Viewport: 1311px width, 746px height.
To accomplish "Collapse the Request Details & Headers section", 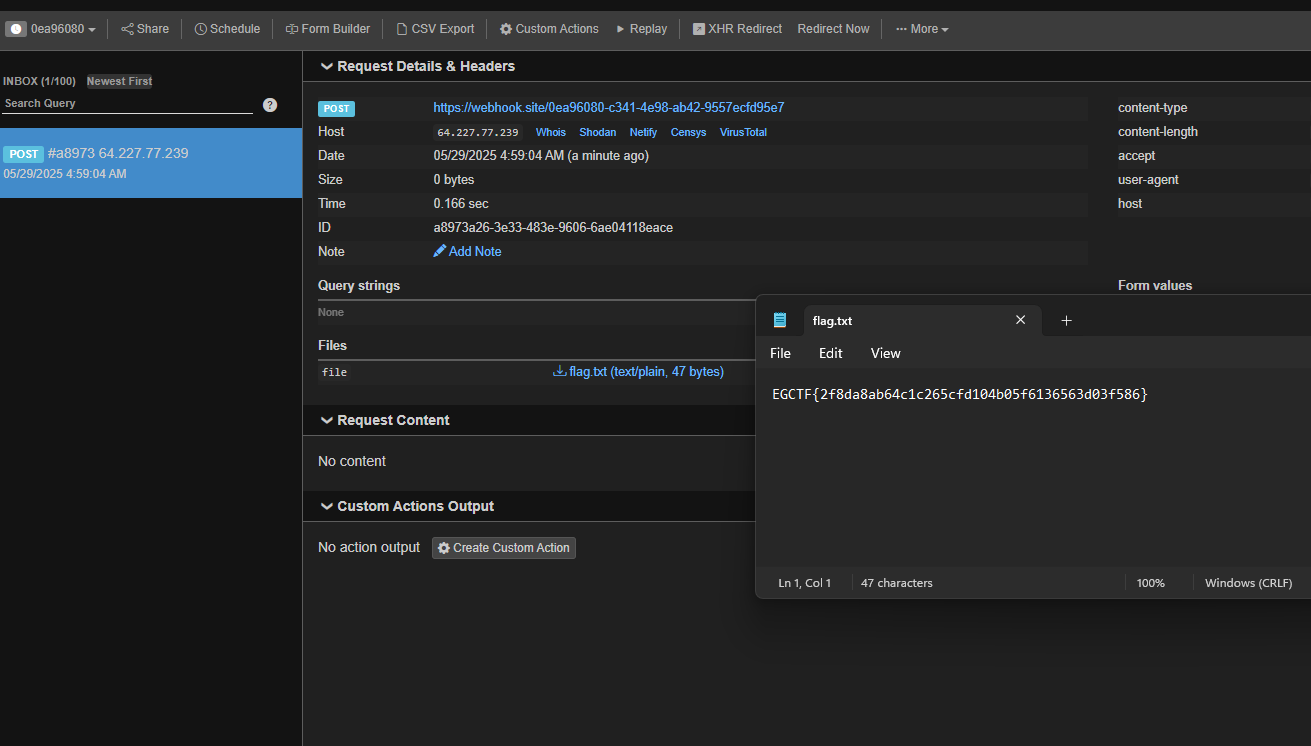I will 417,66.
